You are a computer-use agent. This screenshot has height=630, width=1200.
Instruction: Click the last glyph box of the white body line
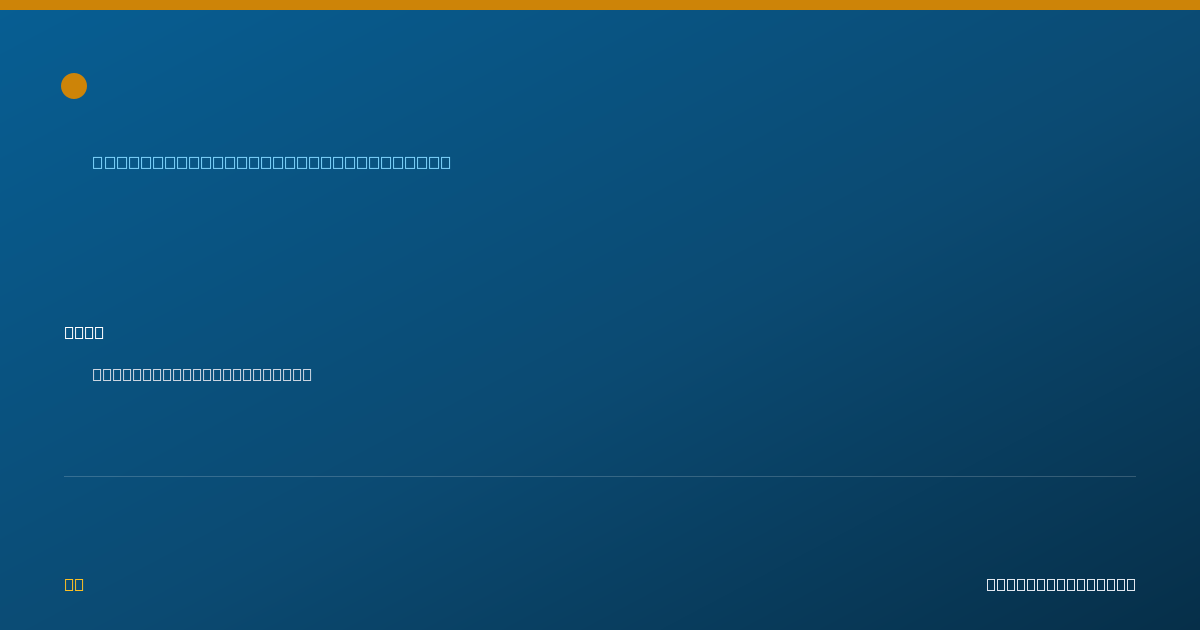click(307, 374)
